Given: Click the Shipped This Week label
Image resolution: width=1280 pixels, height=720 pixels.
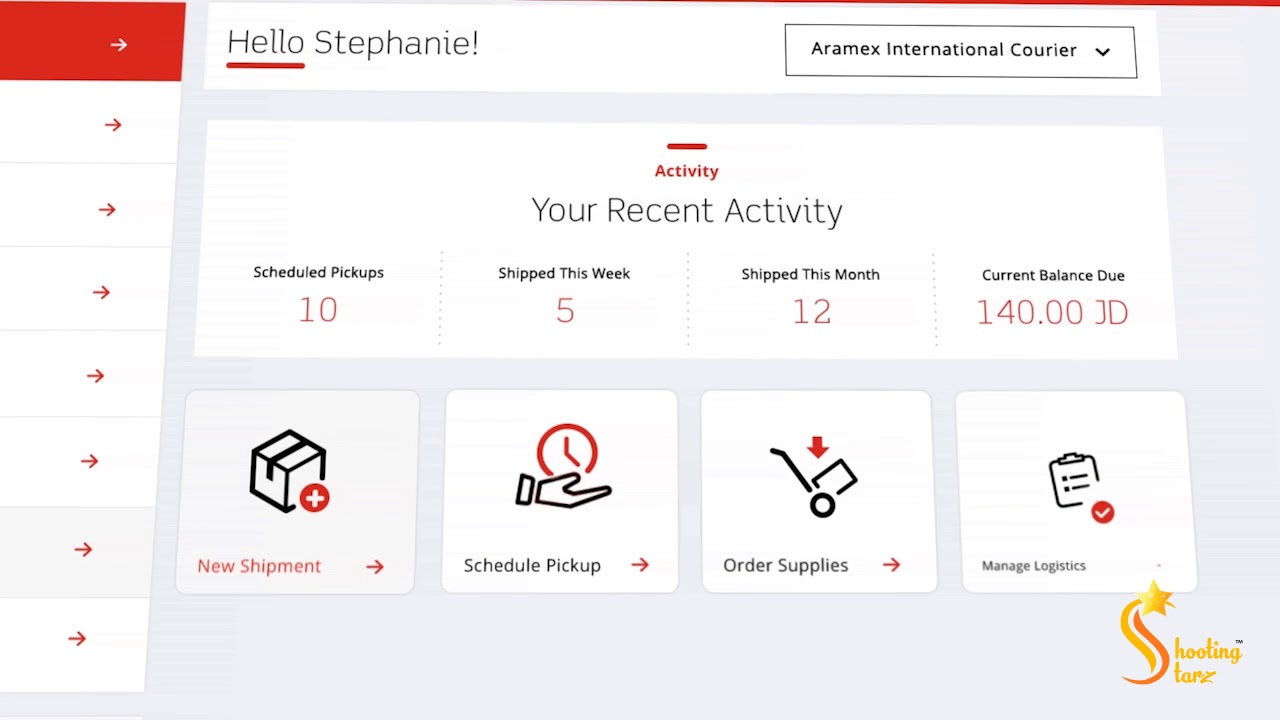Looking at the screenshot, I should click(x=564, y=273).
